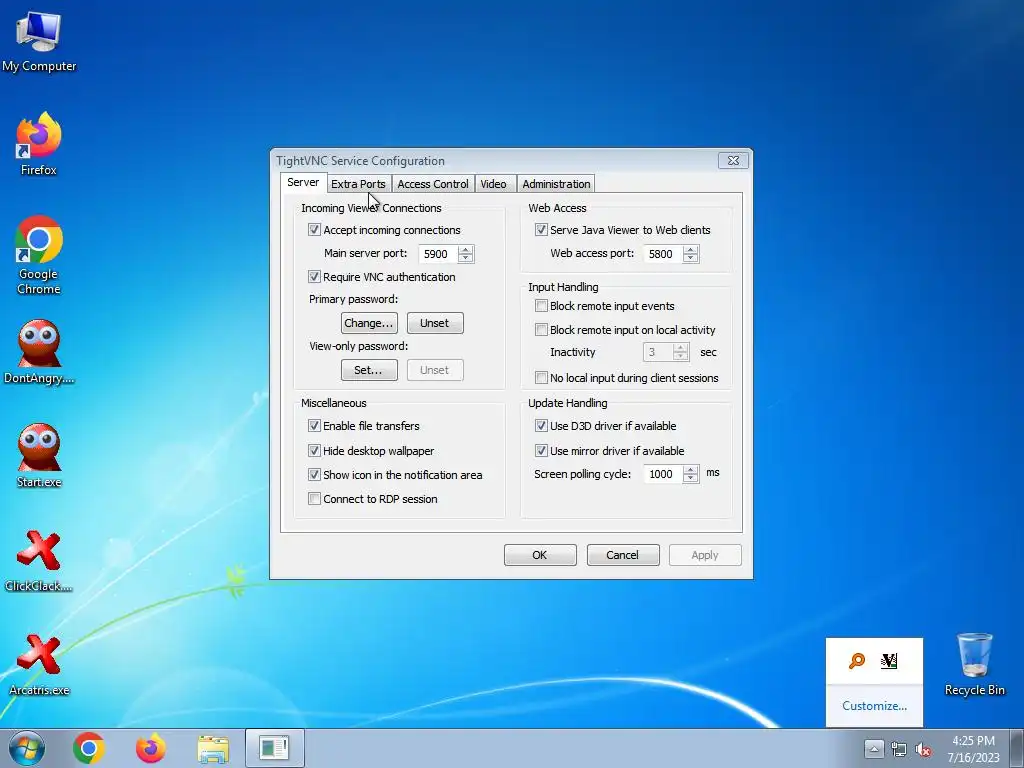Image resolution: width=1024 pixels, height=768 pixels.
Task: Click TightVNC configuration taskbar item
Action: point(274,748)
